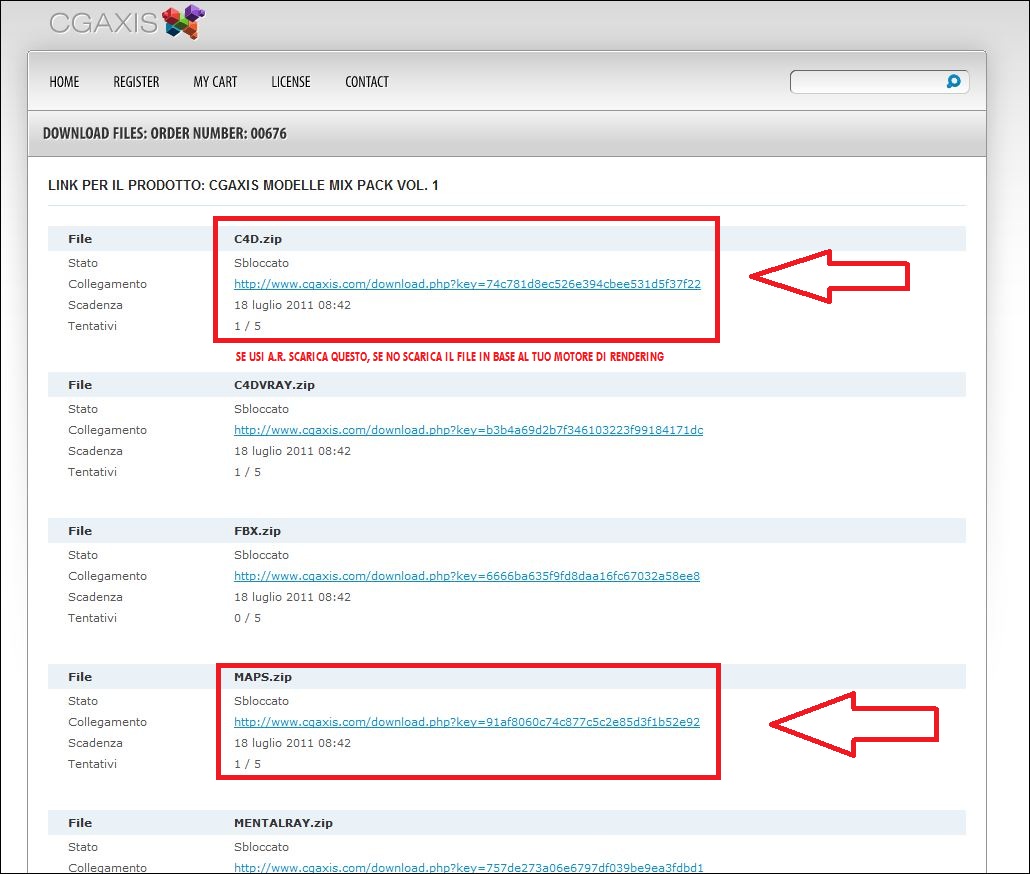Open the C4DVRAY.zip download link
Image resolution: width=1030 pixels, height=874 pixels.
pyautogui.click(x=468, y=429)
